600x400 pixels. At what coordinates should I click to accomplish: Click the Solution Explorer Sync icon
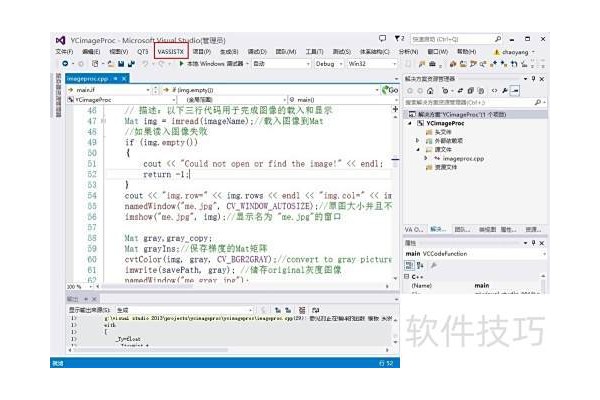[x=460, y=91]
